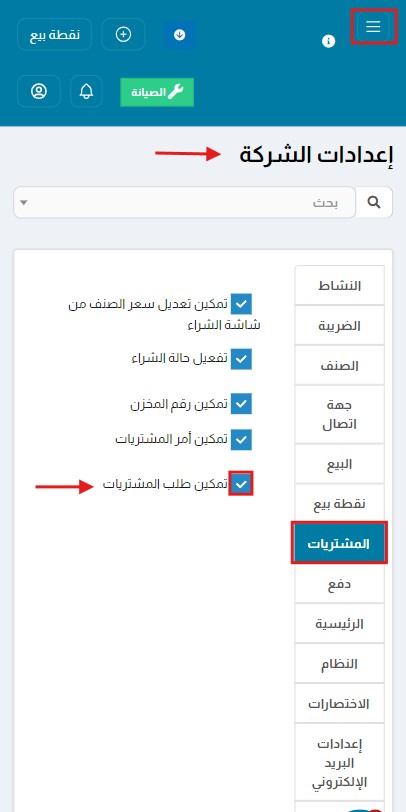
Task: Click the blue download arrow icon
Action: click(180, 35)
